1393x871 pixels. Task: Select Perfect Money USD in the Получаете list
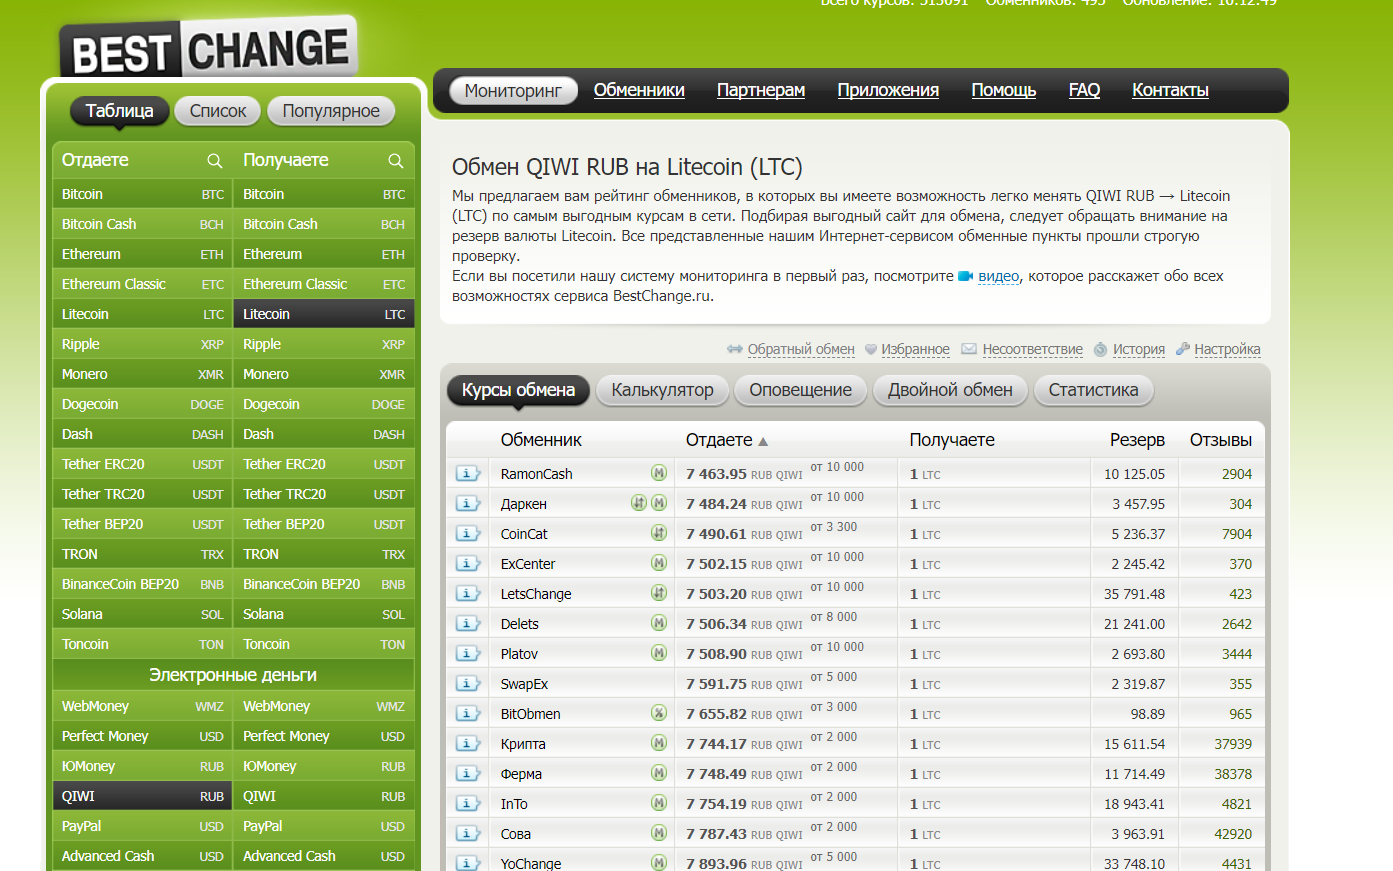pos(324,736)
